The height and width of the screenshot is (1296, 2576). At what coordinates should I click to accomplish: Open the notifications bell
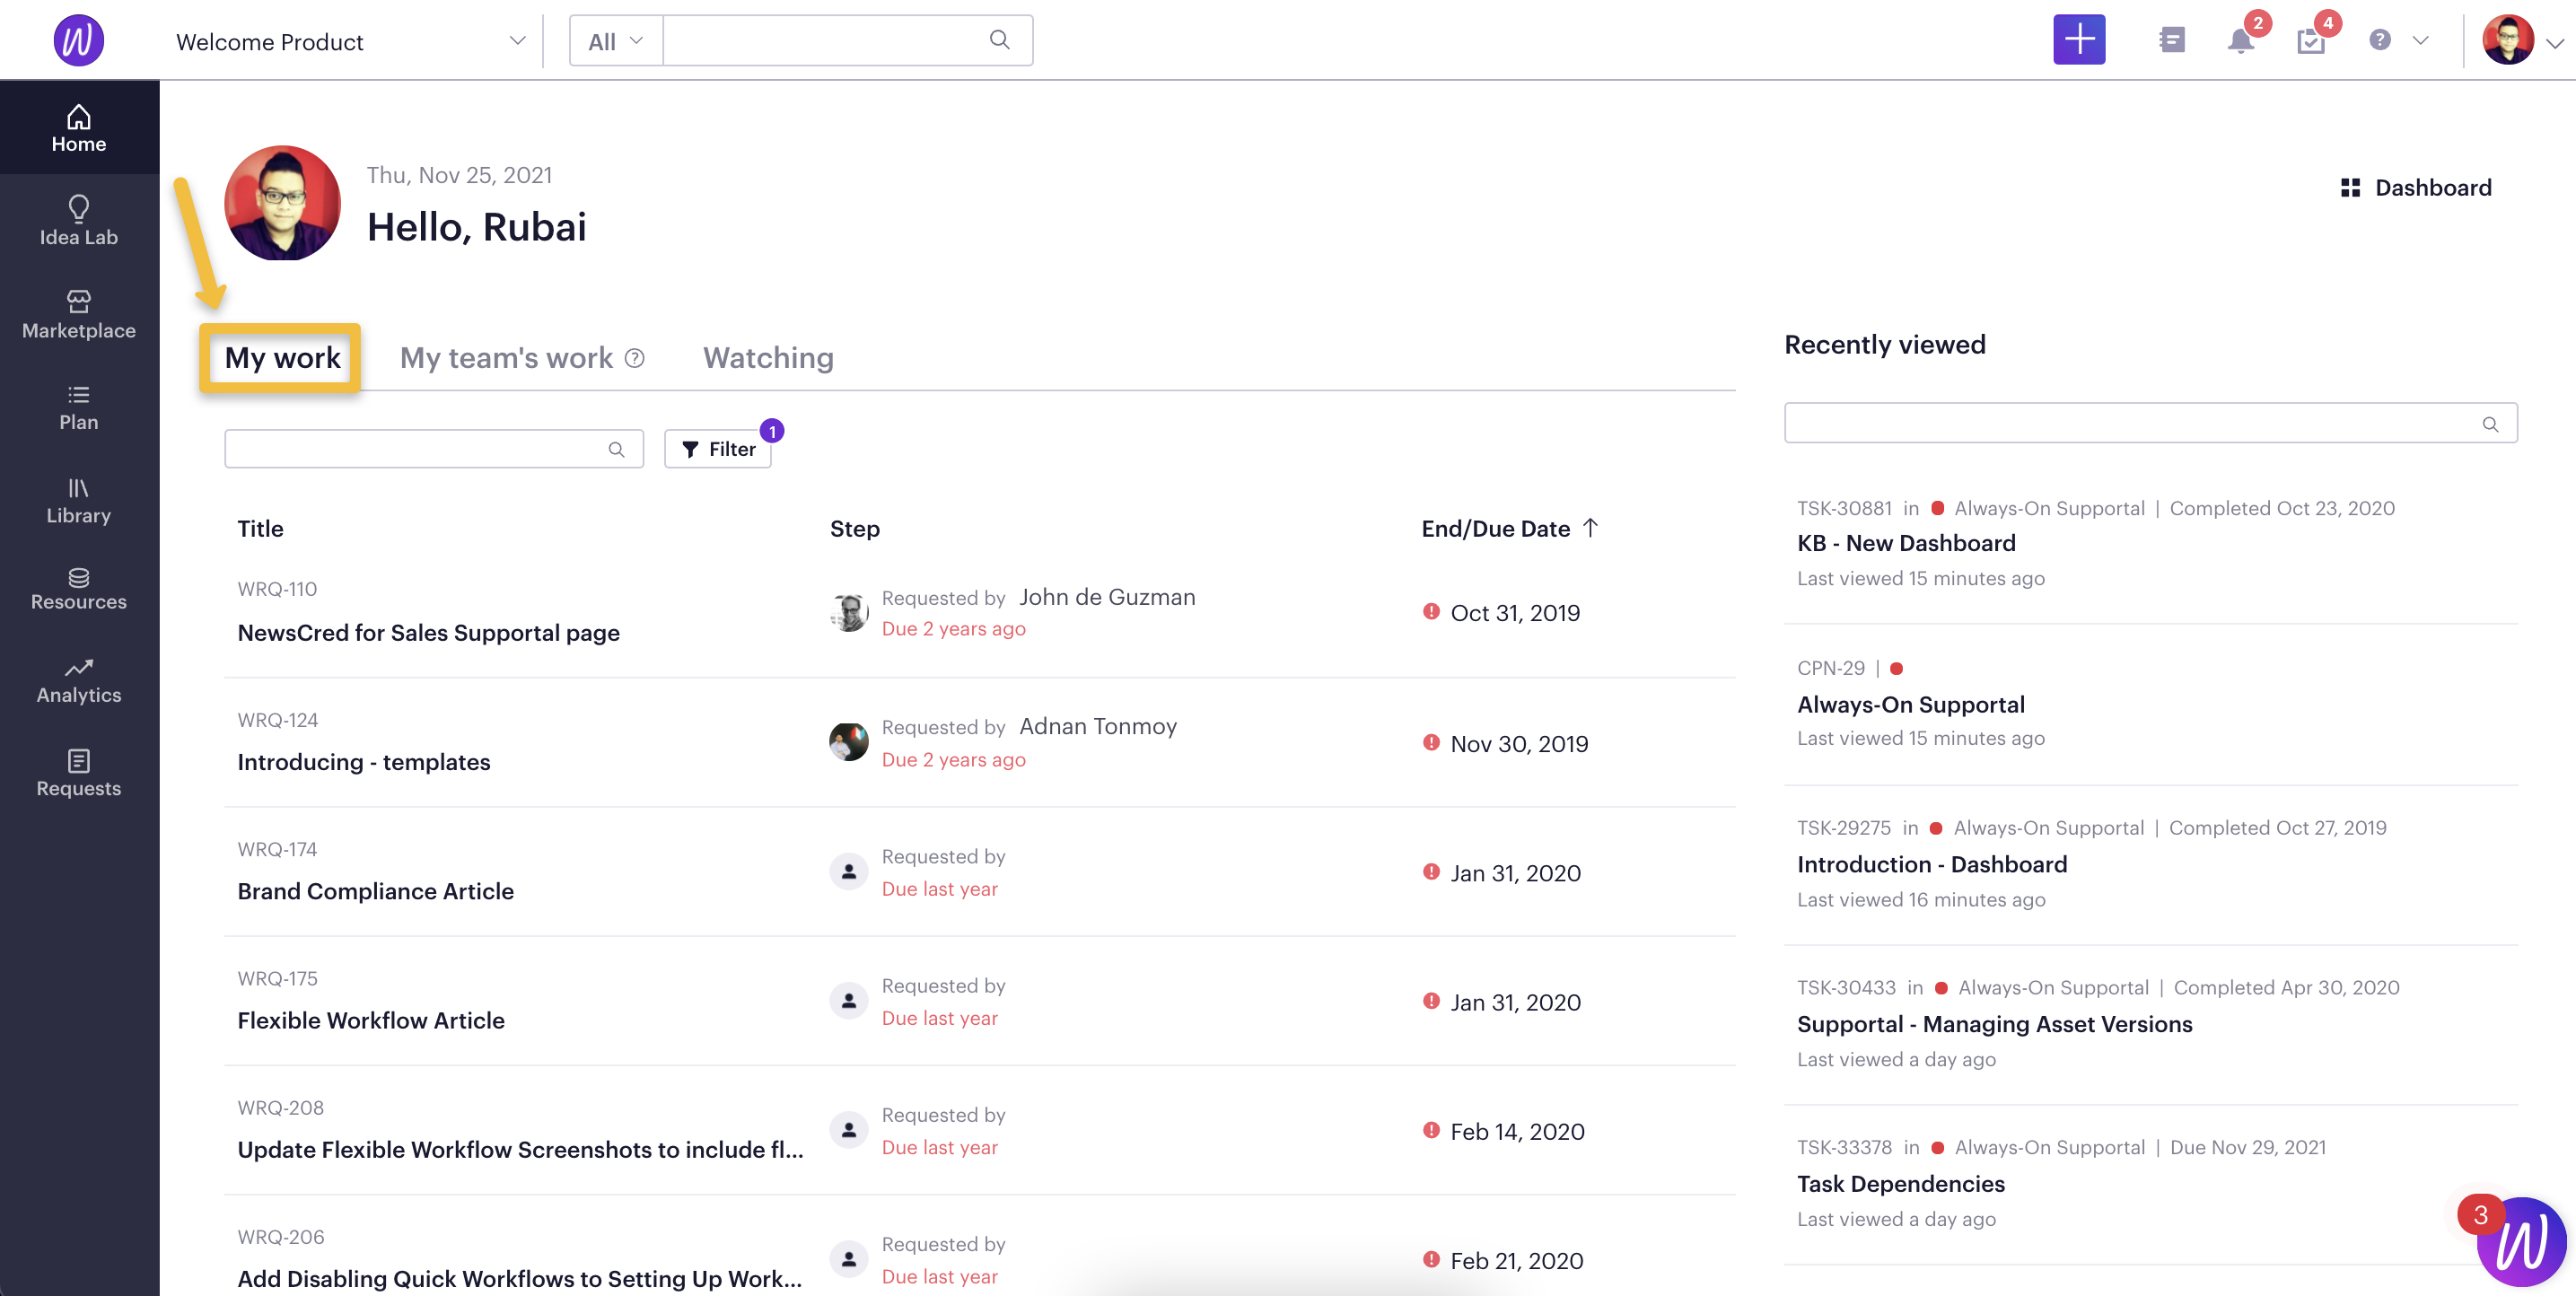pyautogui.click(x=2241, y=41)
